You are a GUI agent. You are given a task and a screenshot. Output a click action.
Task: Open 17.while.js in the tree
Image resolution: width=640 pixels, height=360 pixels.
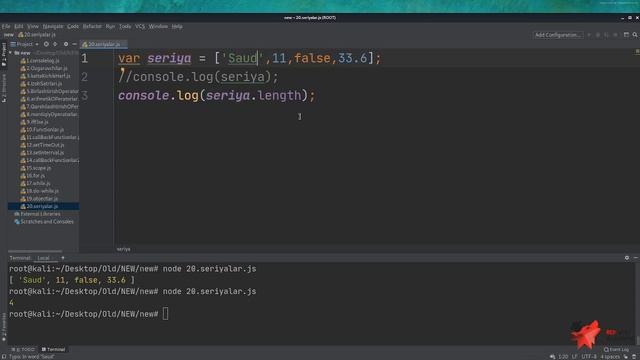36,184
